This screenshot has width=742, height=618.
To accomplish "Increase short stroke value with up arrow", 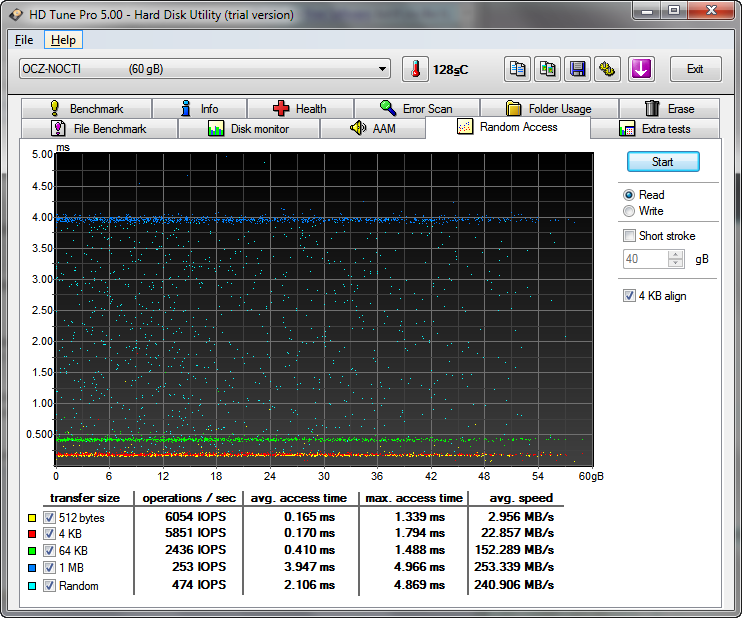I will click(x=676, y=255).
